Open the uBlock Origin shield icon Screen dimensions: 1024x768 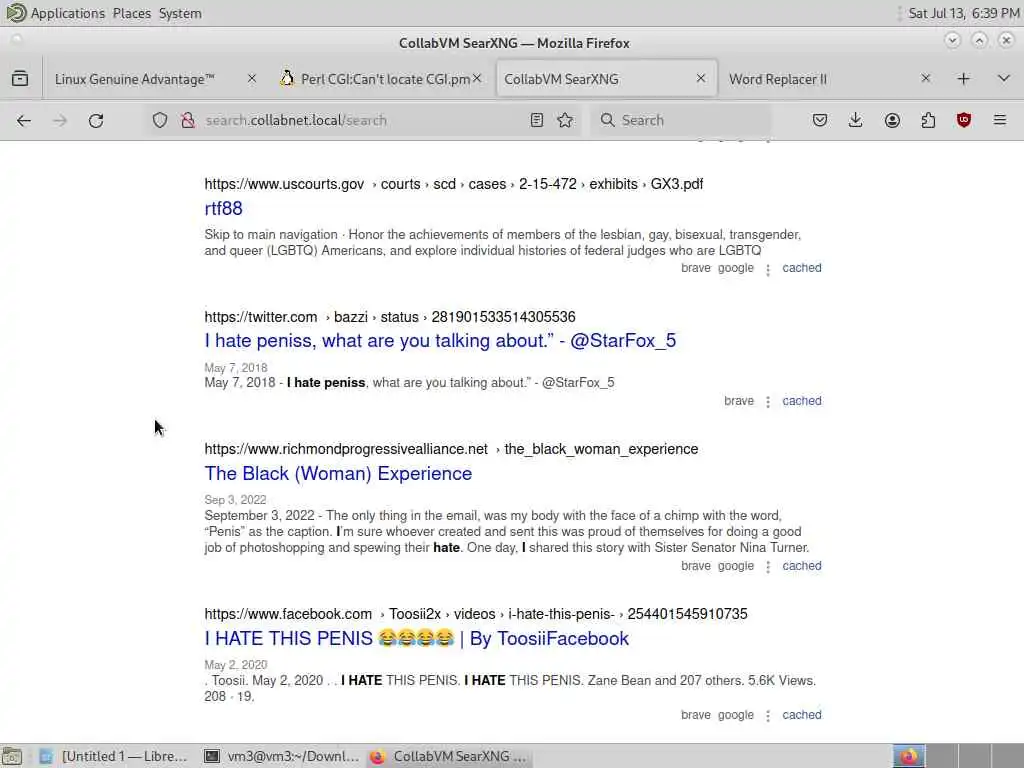click(x=964, y=120)
